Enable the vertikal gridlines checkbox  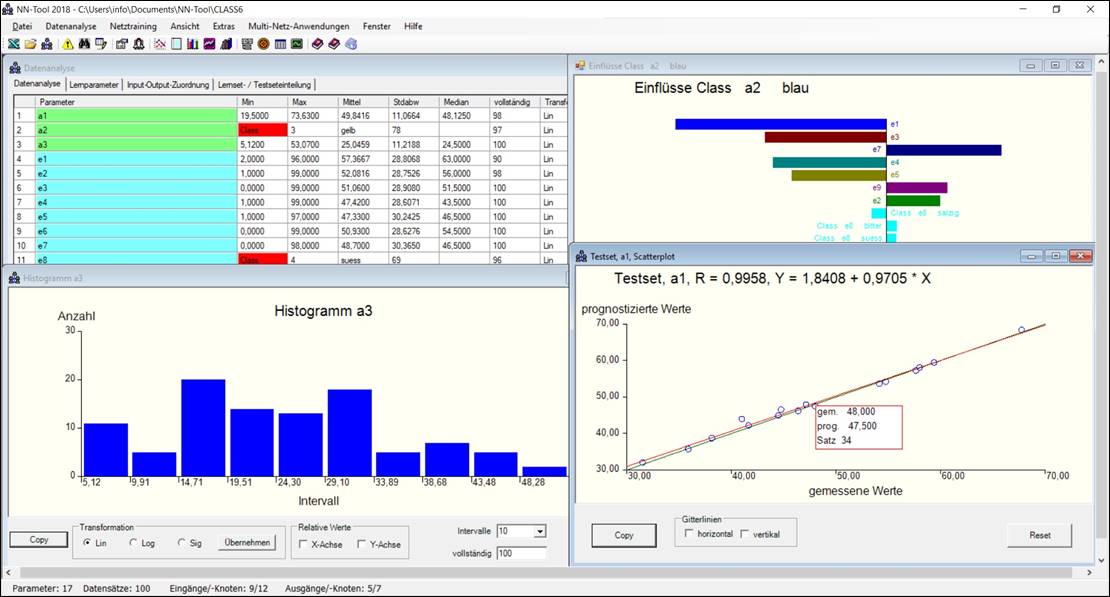(744, 534)
